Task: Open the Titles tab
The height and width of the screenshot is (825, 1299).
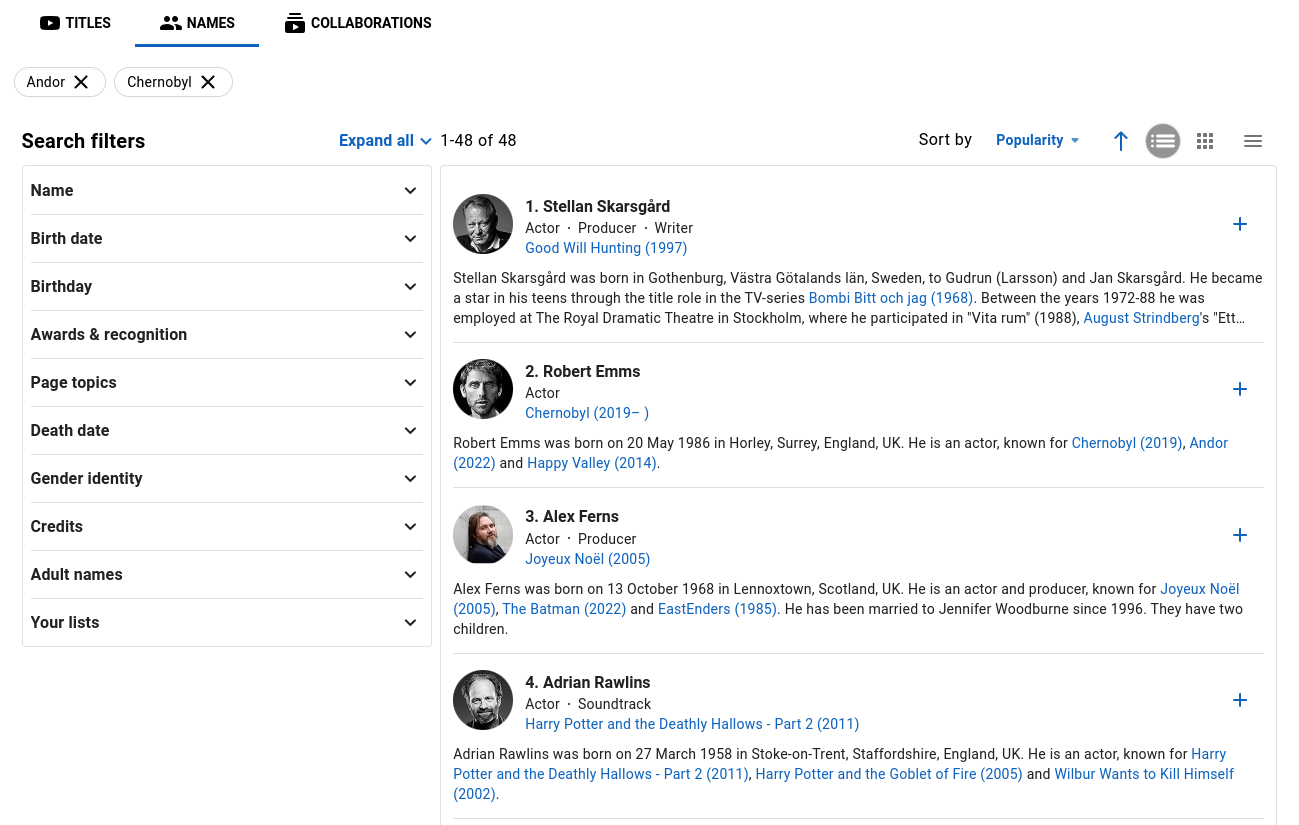Action: (x=75, y=23)
